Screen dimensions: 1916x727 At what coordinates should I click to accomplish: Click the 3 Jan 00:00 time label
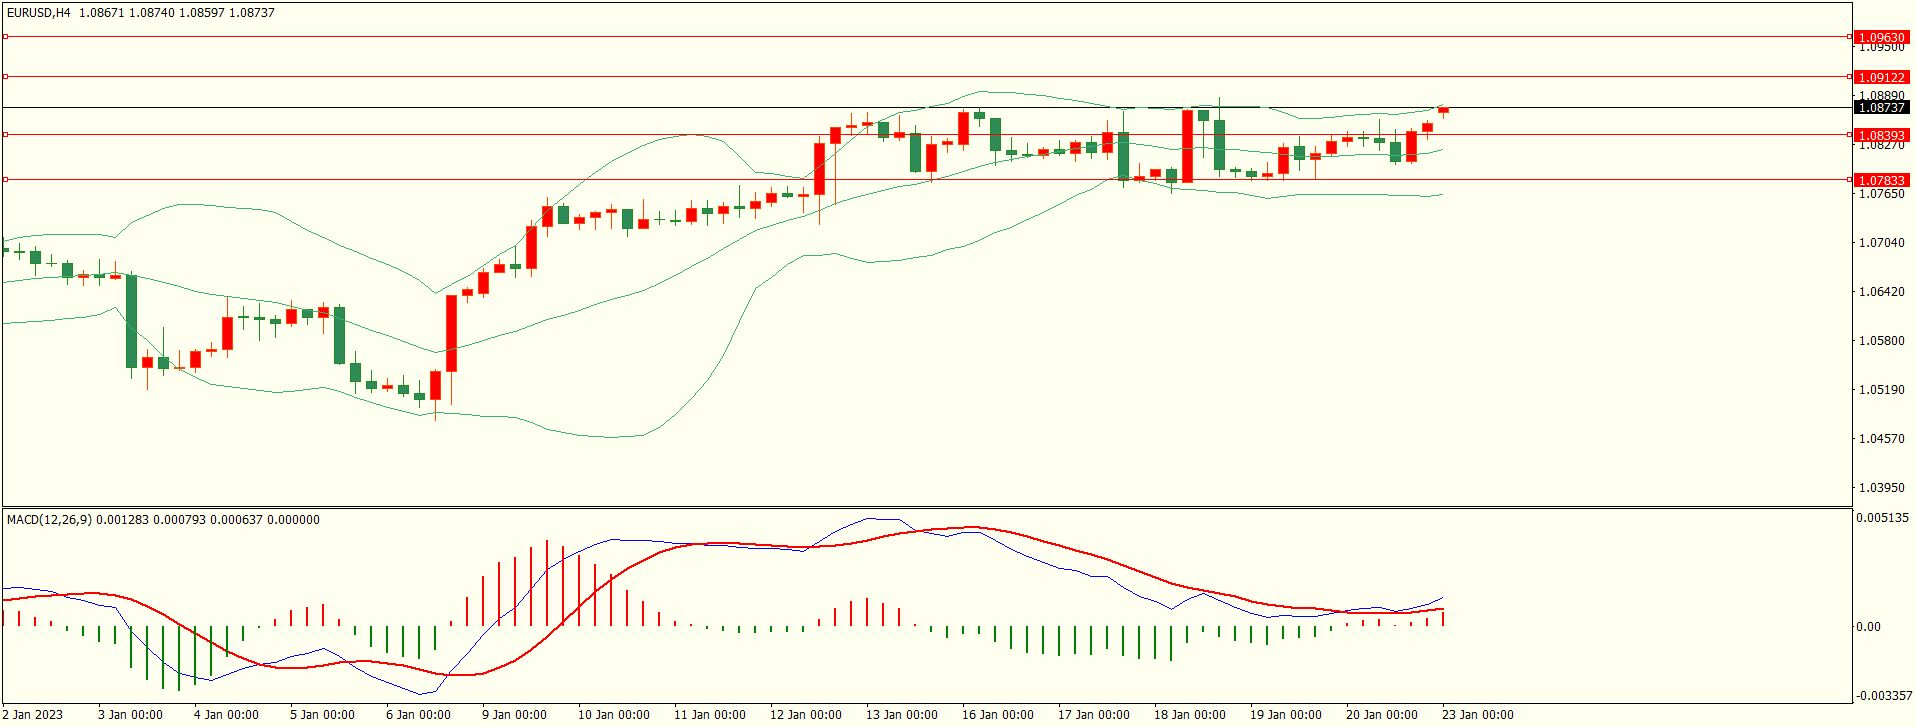coord(130,714)
